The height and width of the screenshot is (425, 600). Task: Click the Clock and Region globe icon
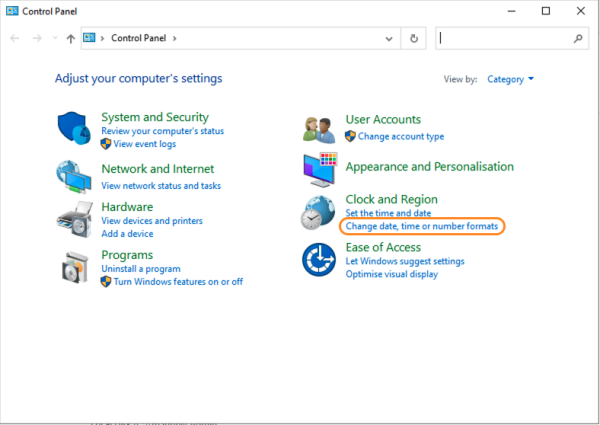click(320, 212)
